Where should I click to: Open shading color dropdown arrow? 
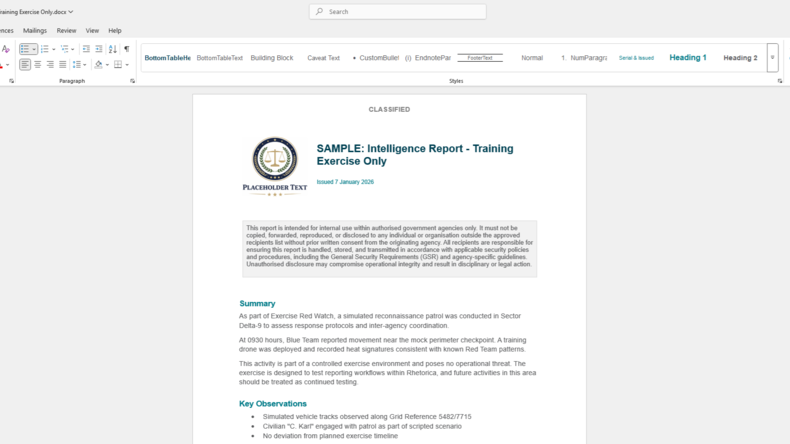pyautogui.click(x=107, y=65)
